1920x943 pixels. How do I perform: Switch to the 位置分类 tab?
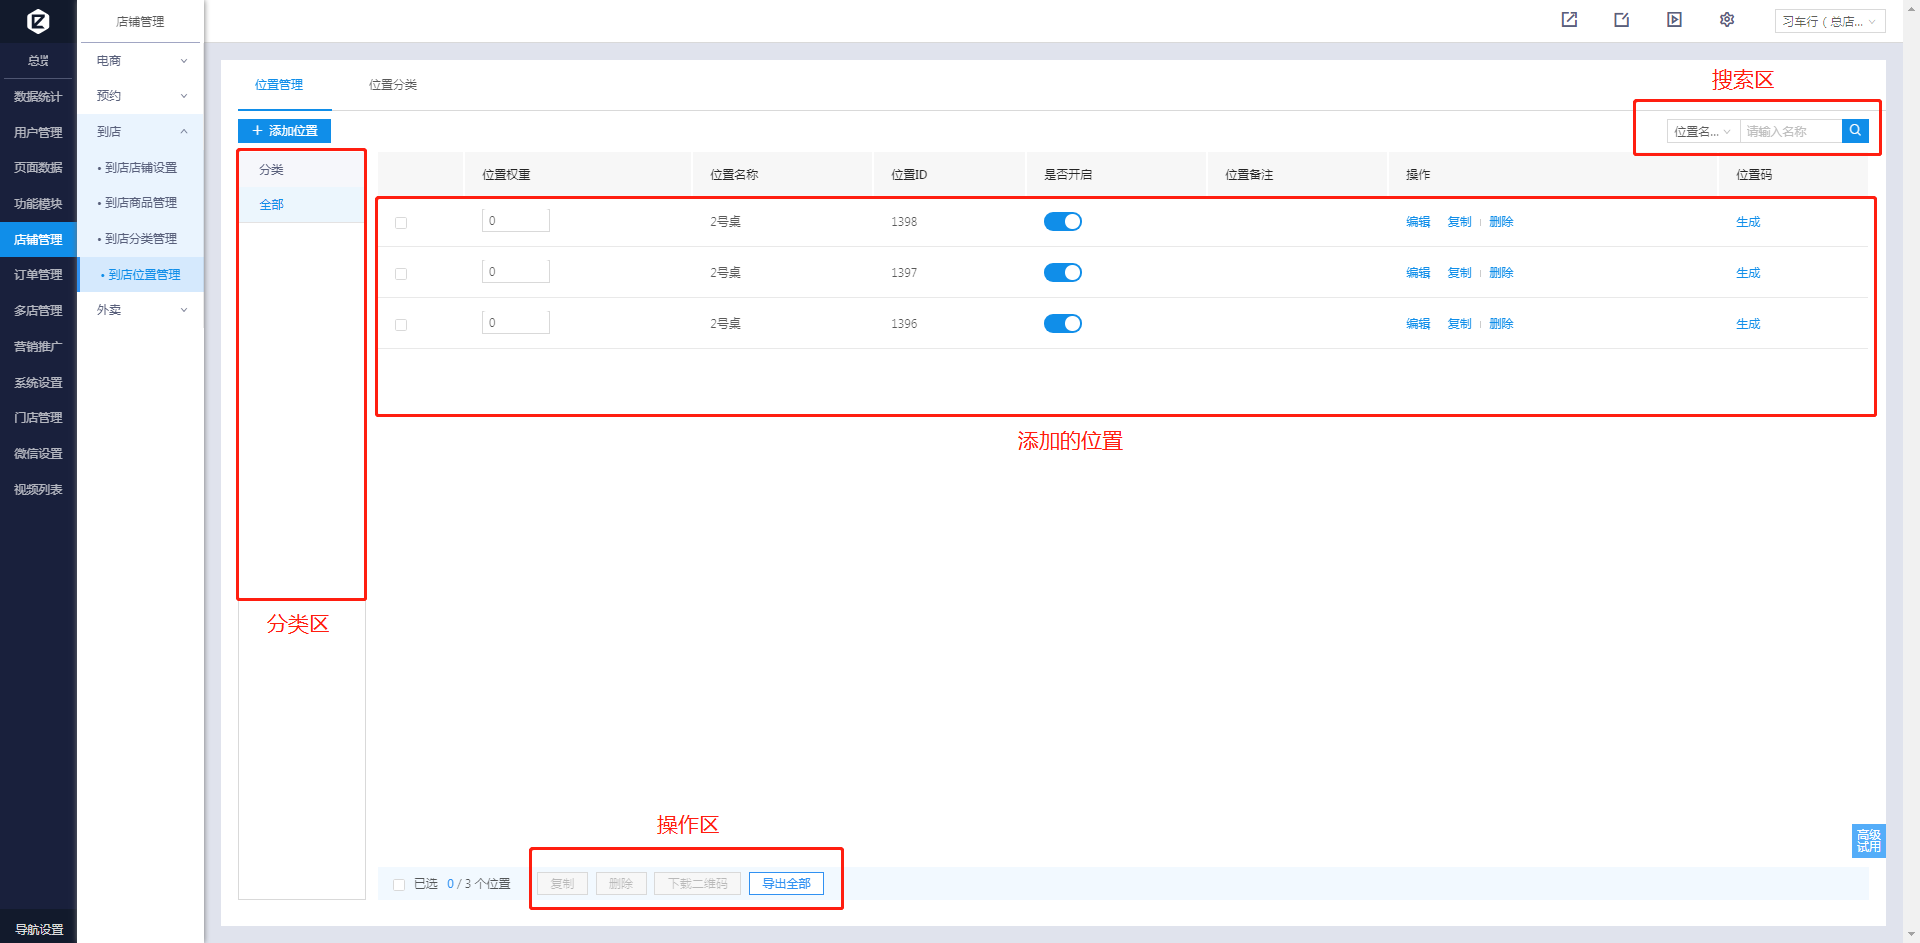pos(392,85)
